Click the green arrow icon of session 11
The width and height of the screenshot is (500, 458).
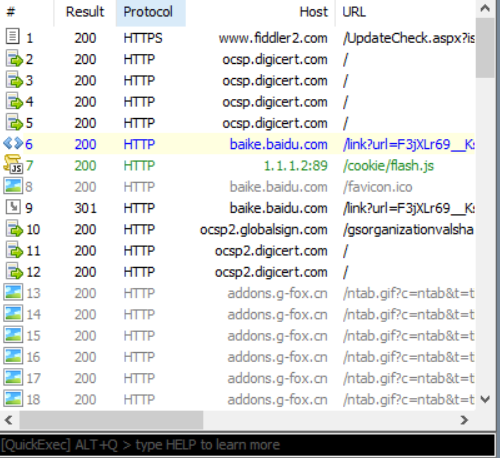click(x=14, y=250)
